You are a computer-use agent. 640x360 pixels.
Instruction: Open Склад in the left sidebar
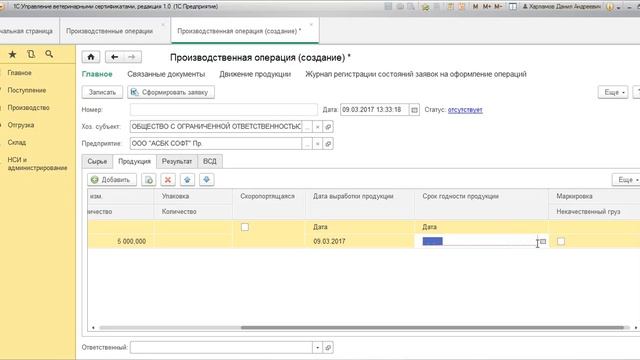pos(16,142)
